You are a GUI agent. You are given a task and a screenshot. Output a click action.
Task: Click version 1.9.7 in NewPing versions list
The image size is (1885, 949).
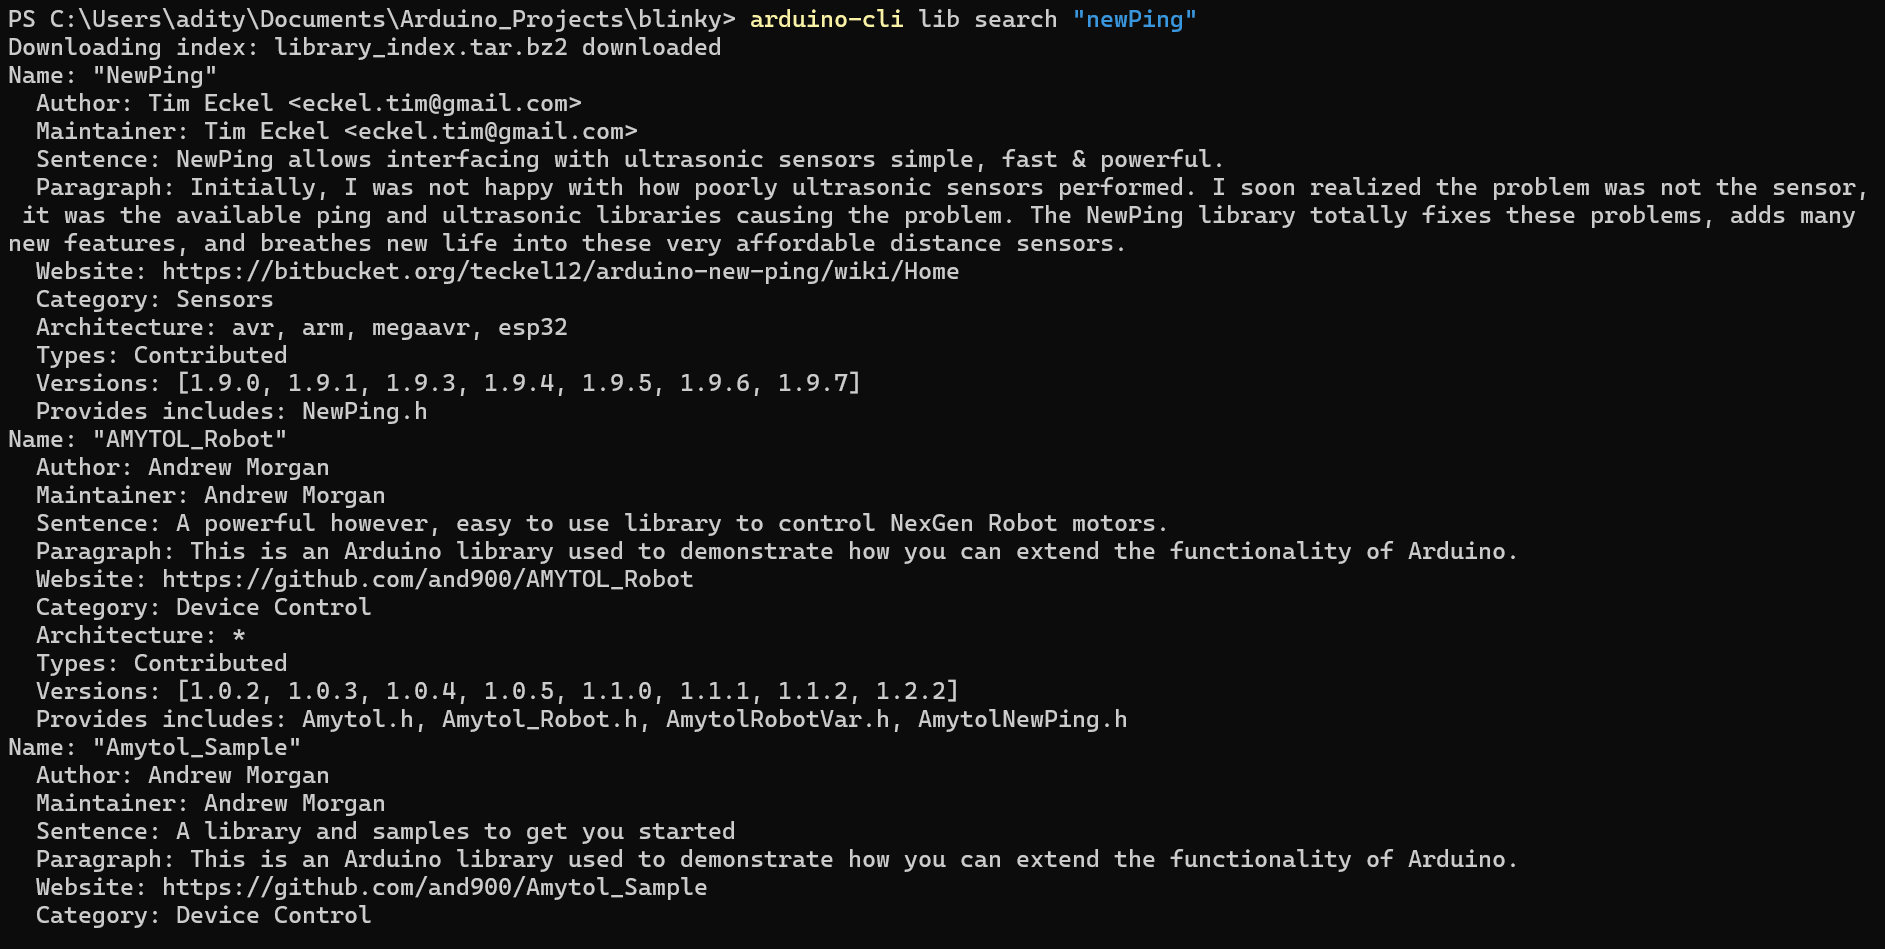(x=813, y=384)
